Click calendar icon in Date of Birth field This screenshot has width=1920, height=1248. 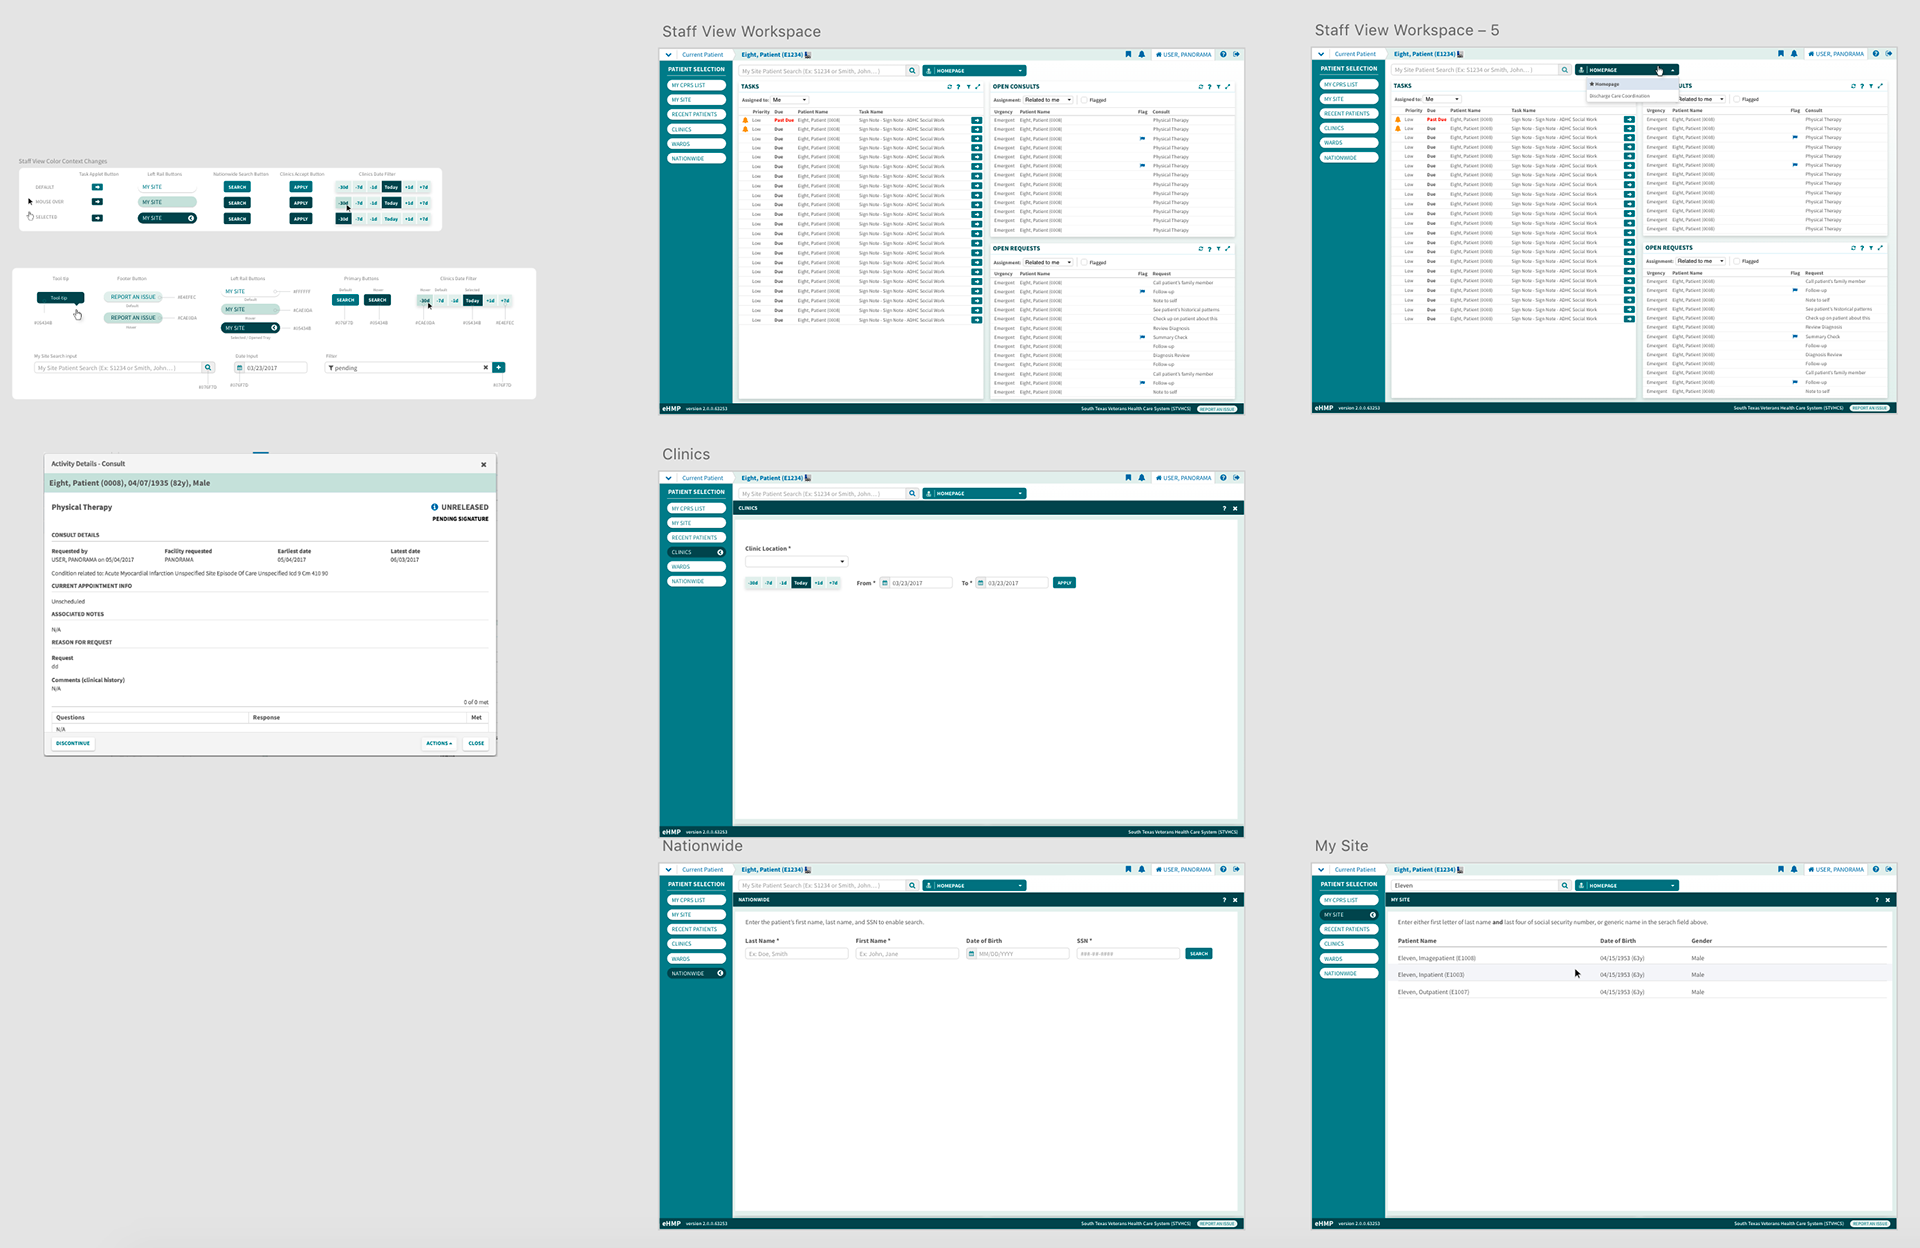tap(971, 954)
